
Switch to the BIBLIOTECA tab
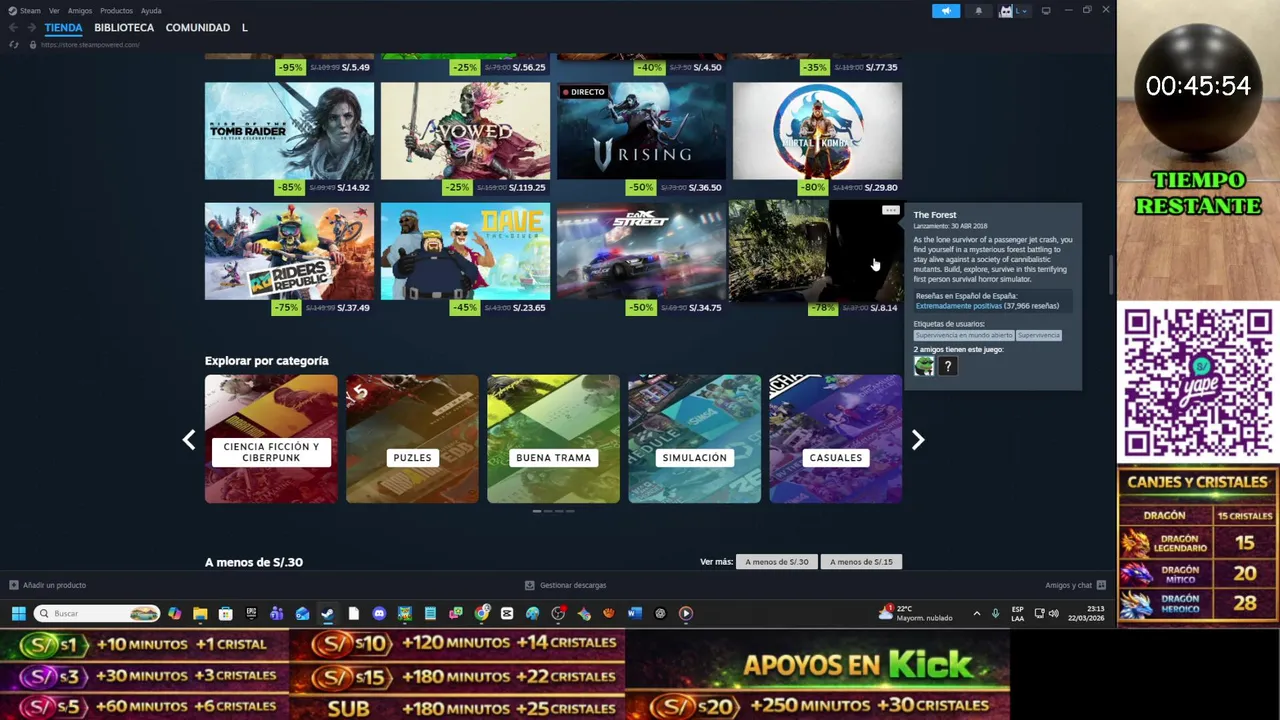coord(124,28)
